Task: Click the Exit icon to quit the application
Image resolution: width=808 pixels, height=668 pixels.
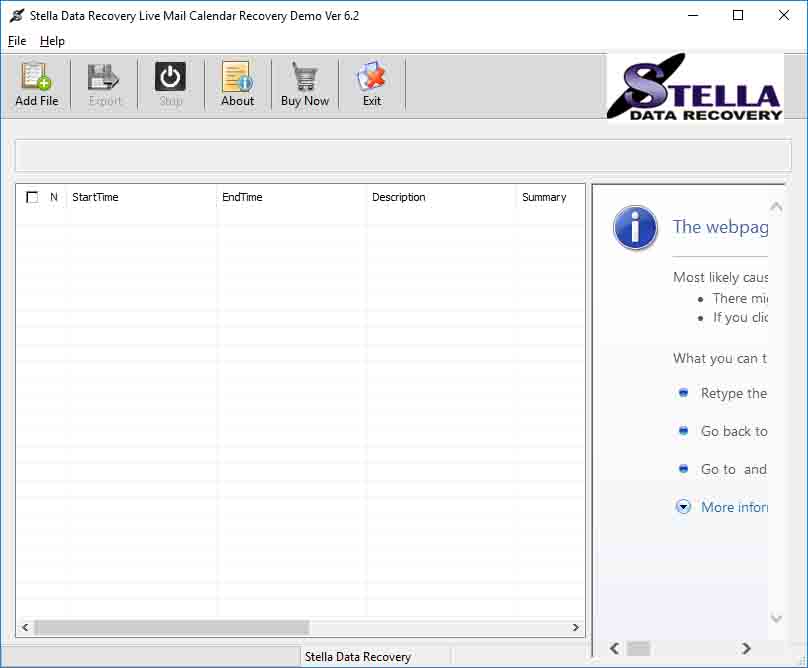Action: pyautogui.click(x=371, y=83)
